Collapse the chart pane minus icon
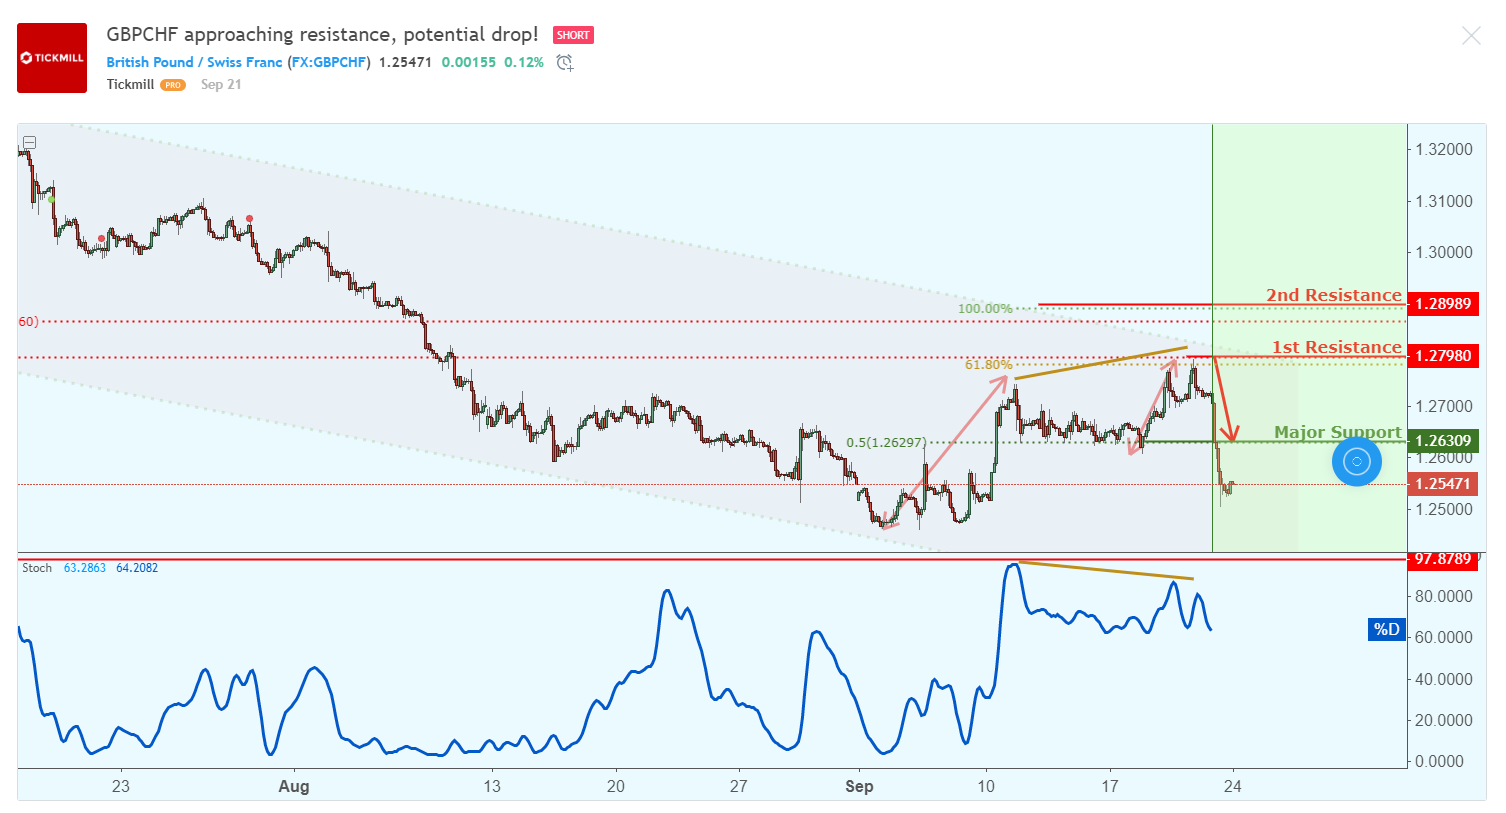 pyautogui.click(x=30, y=142)
